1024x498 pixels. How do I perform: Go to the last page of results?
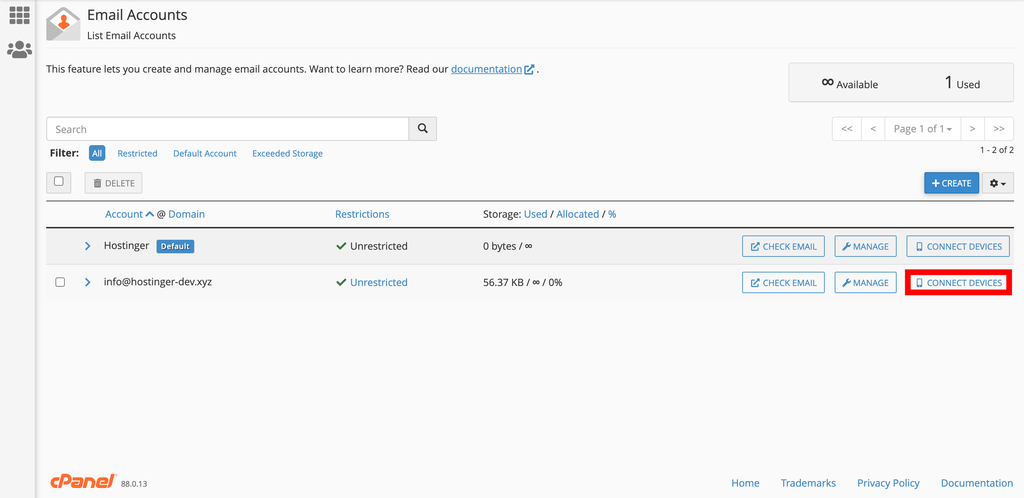pyautogui.click(x=999, y=129)
